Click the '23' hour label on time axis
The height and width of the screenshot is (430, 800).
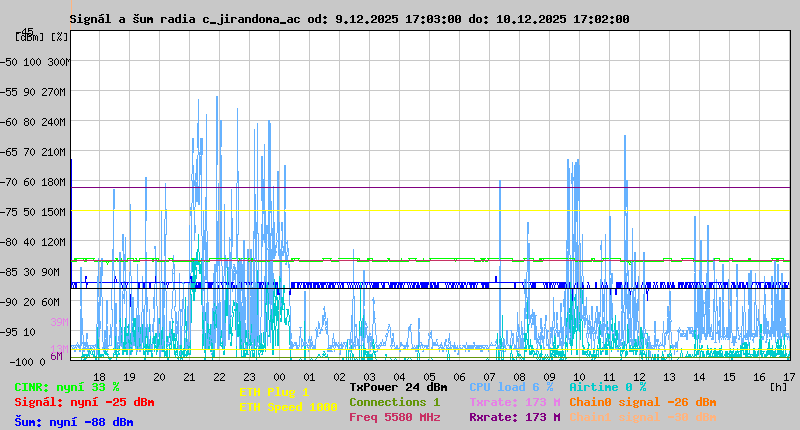click(249, 377)
